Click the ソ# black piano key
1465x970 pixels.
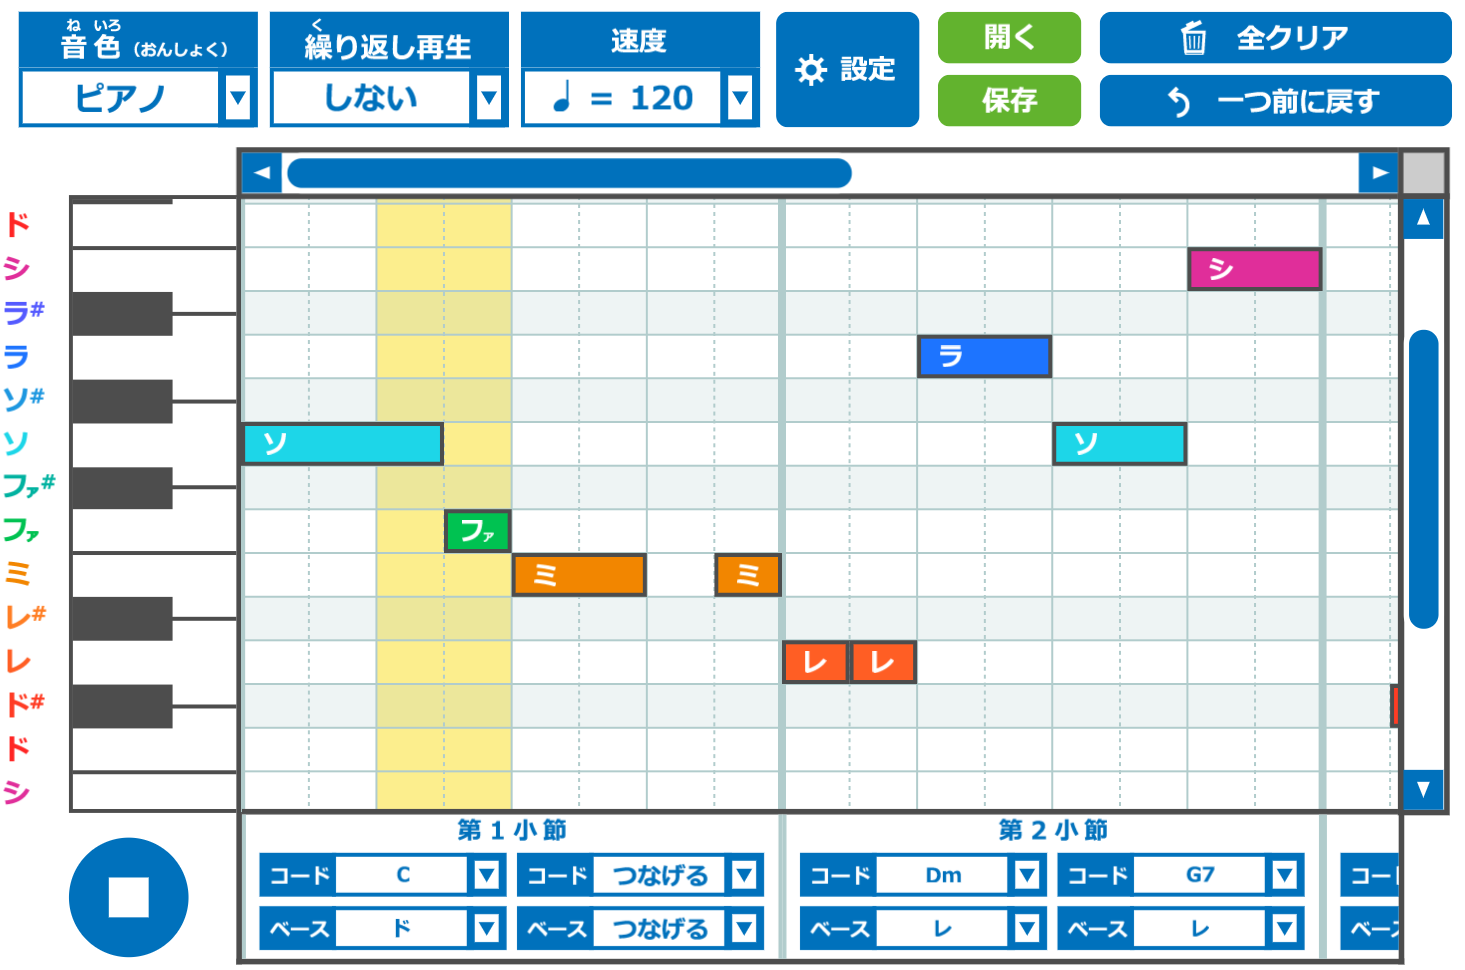point(122,401)
